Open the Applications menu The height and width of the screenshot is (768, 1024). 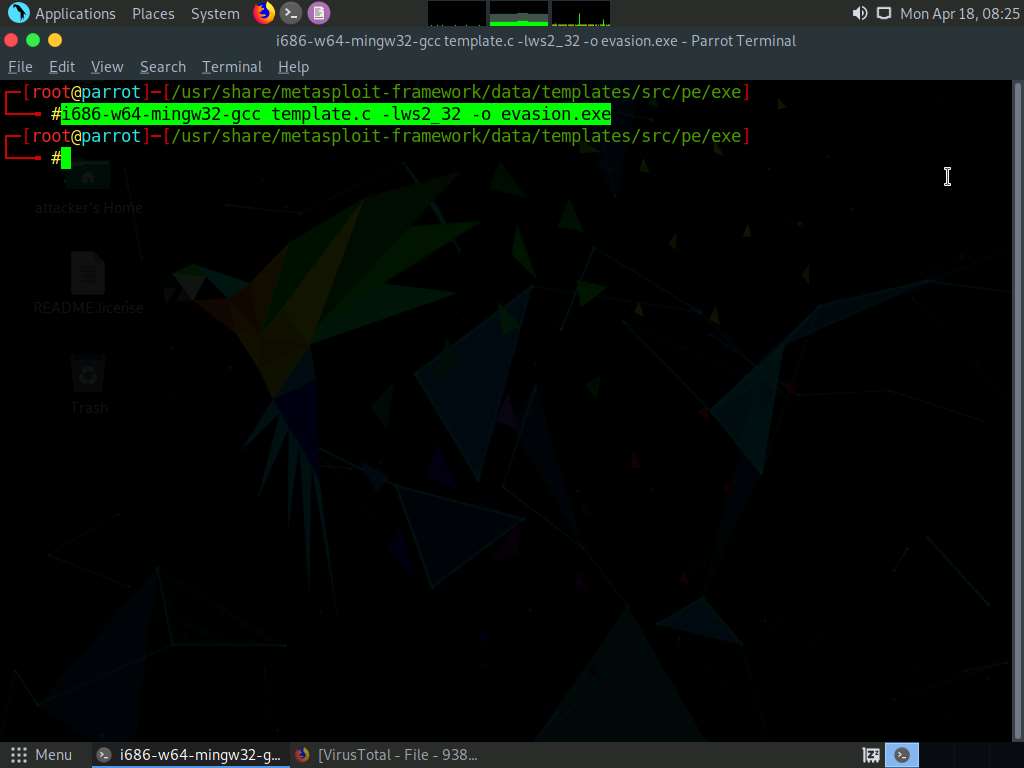tap(75, 14)
